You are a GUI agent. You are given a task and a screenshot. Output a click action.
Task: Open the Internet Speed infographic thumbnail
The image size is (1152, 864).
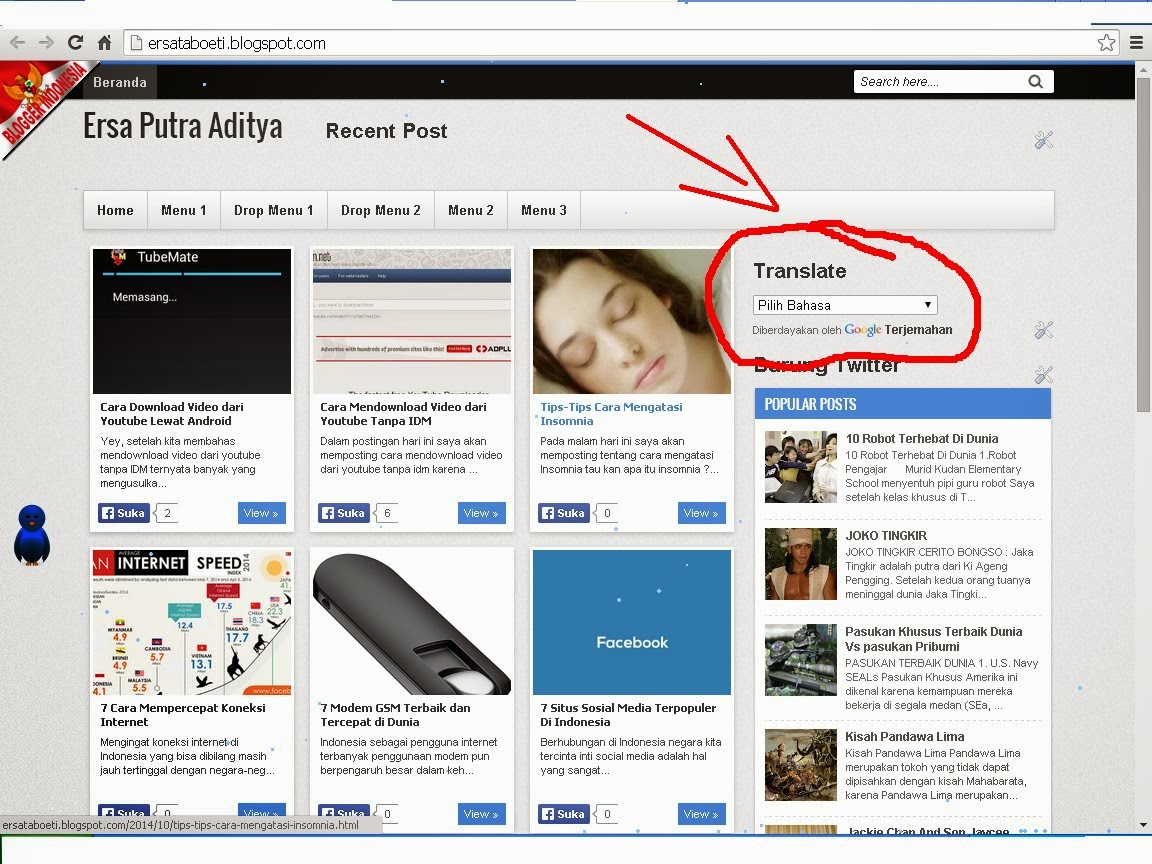pyautogui.click(x=192, y=622)
